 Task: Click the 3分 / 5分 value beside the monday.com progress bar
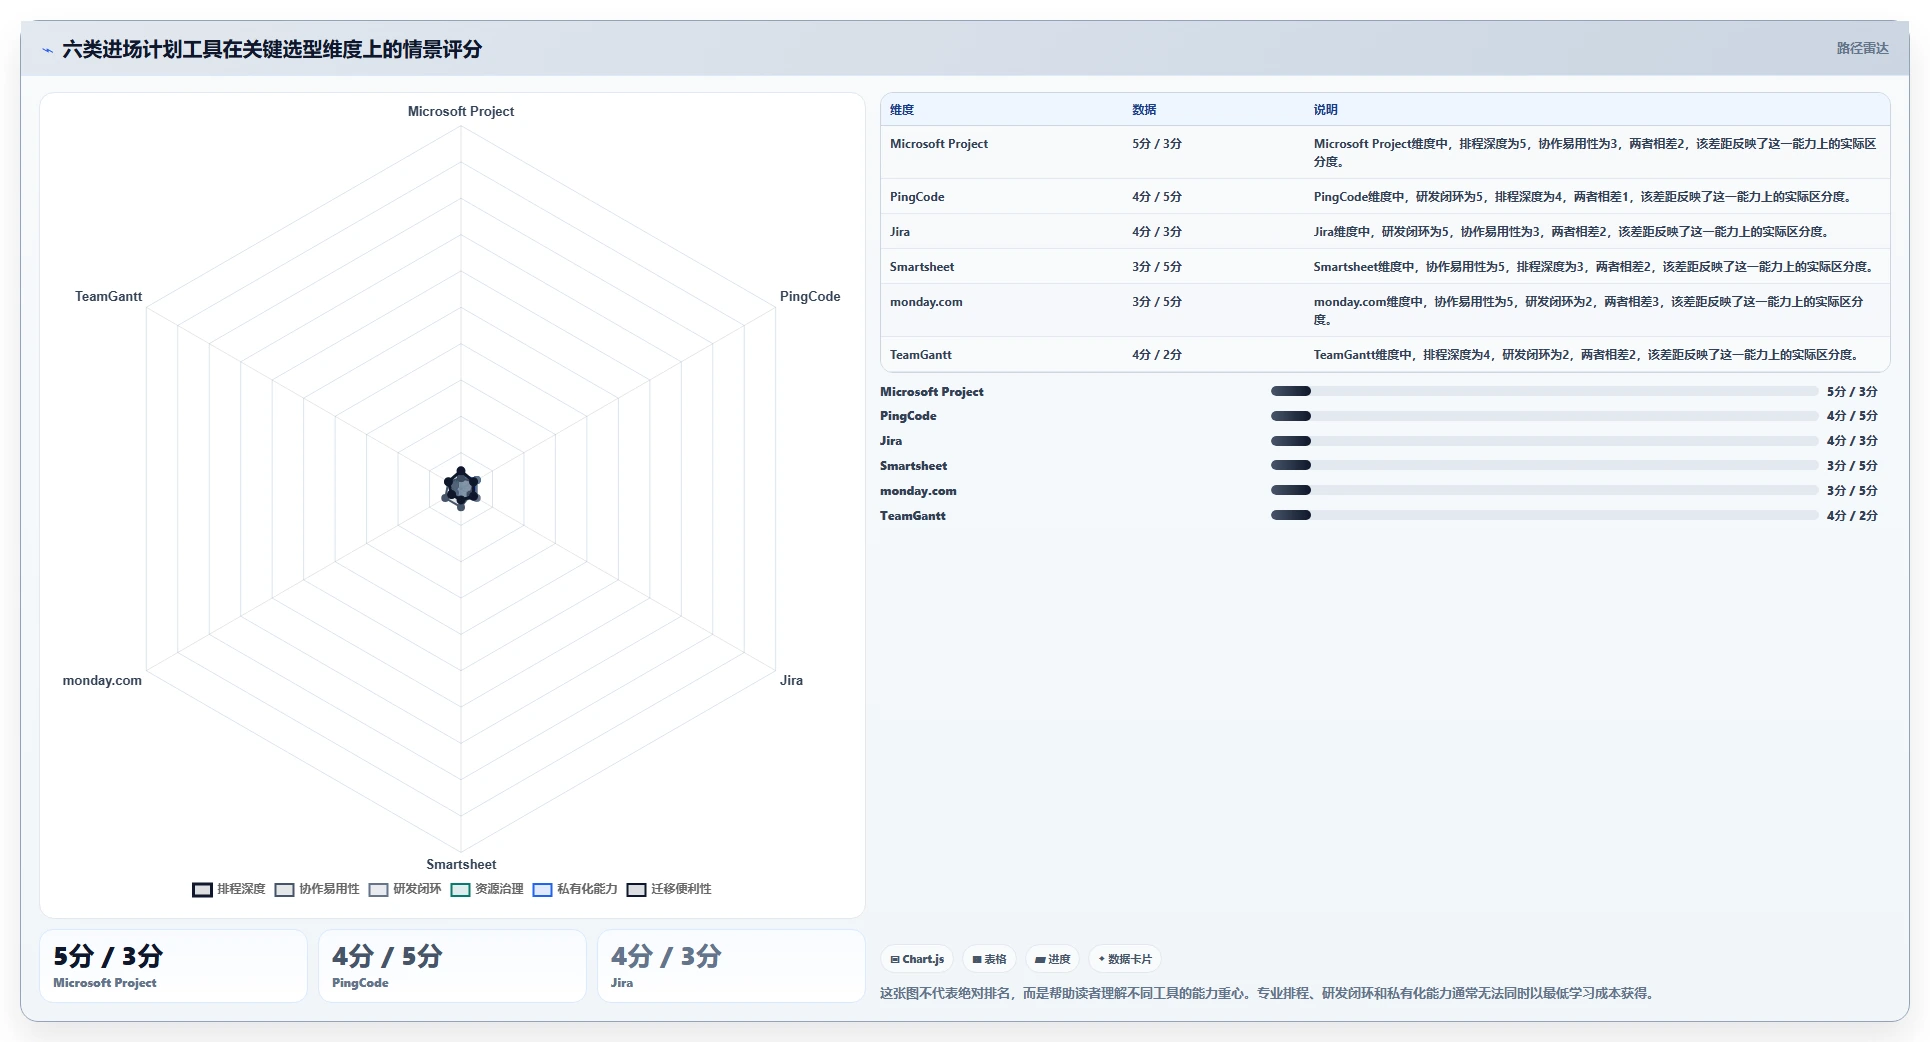tap(1852, 491)
